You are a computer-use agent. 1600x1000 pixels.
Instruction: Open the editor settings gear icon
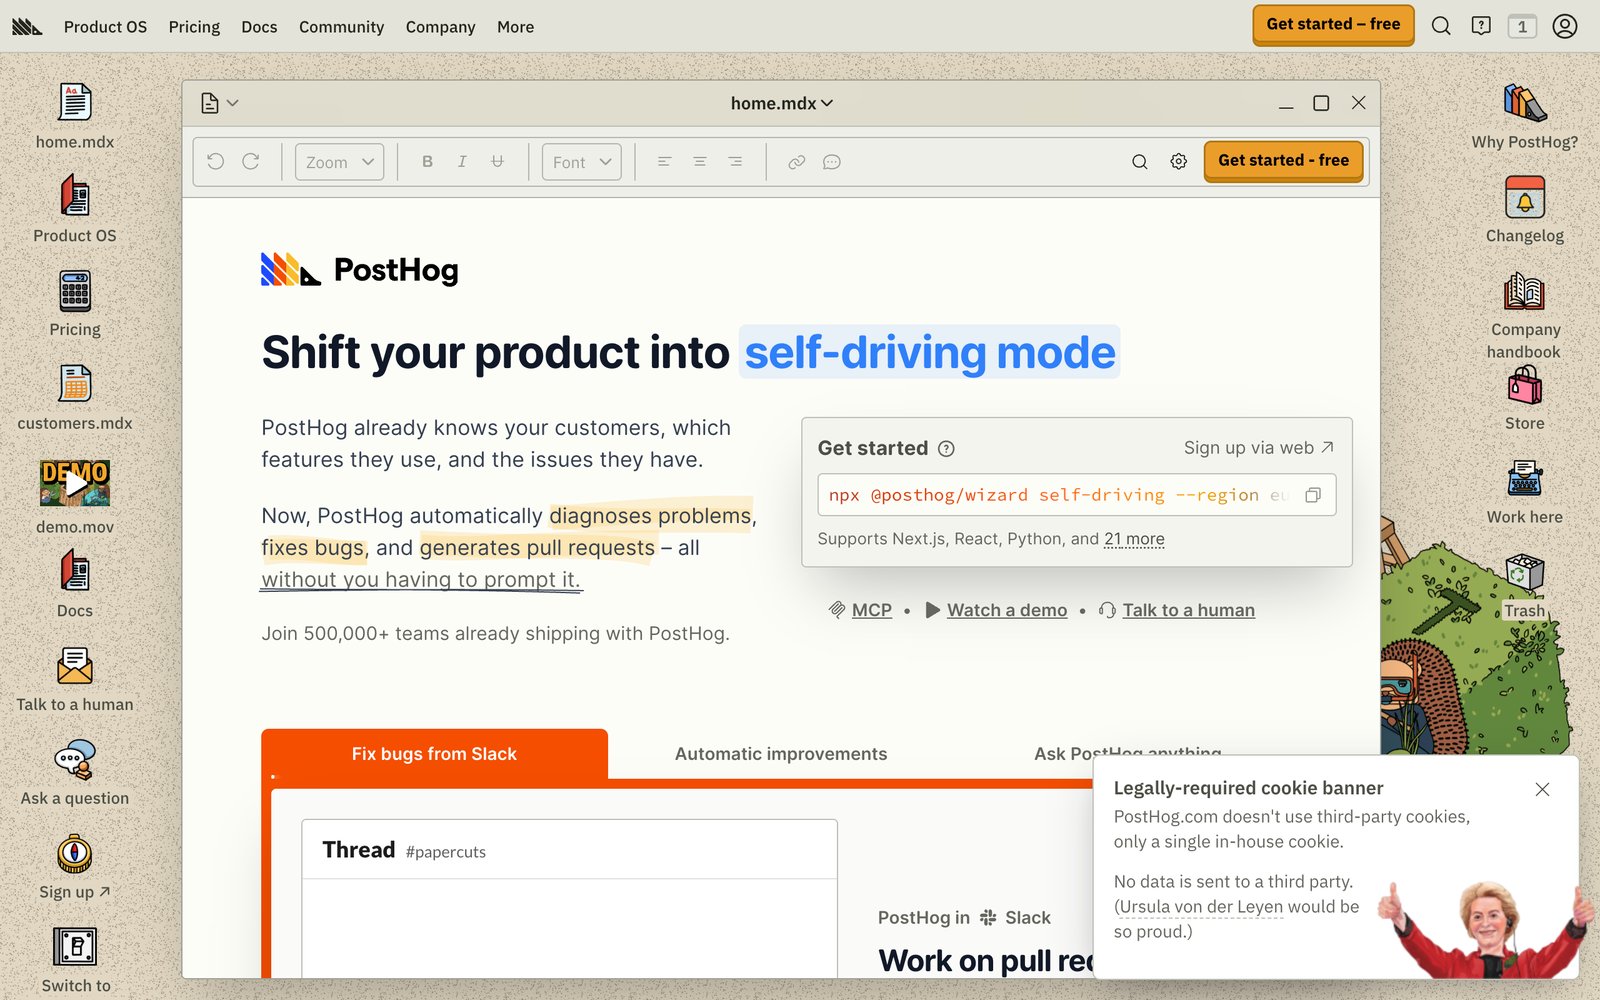coord(1179,162)
